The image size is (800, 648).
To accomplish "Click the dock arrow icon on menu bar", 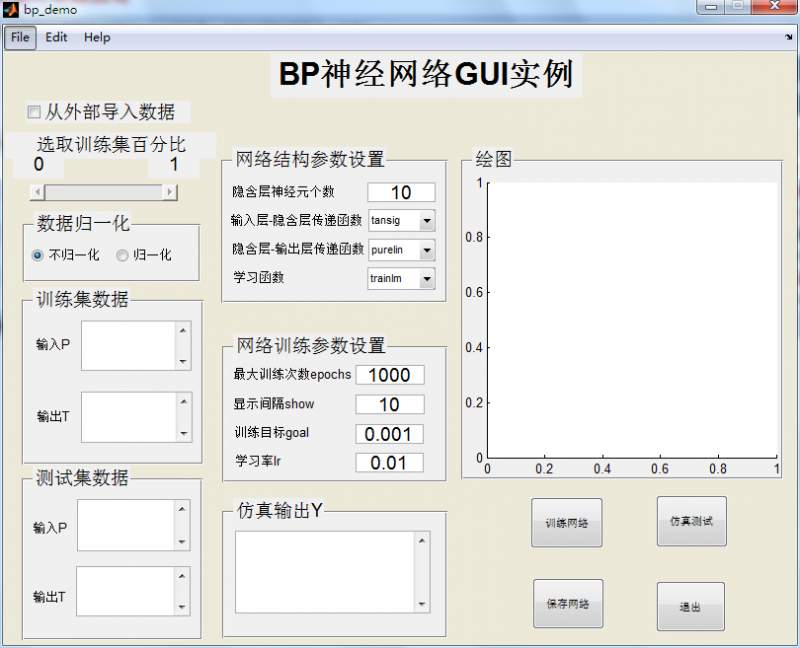I will (x=788, y=37).
